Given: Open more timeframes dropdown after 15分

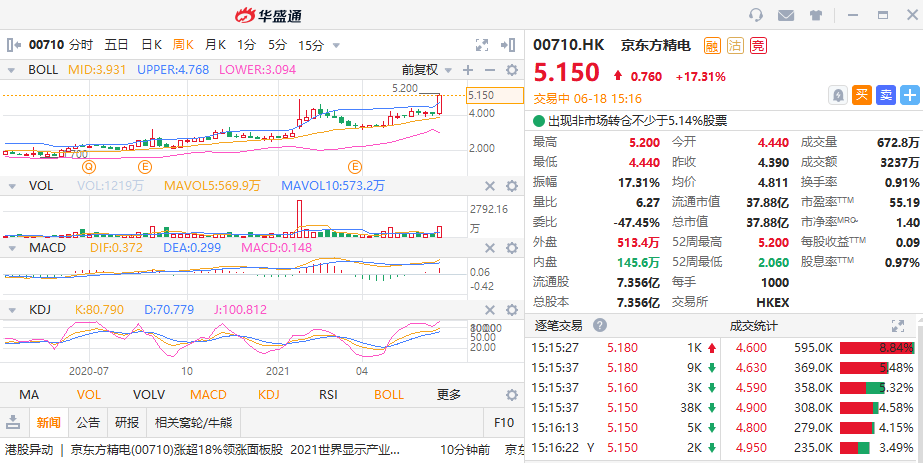Looking at the screenshot, I should point(336,45).
